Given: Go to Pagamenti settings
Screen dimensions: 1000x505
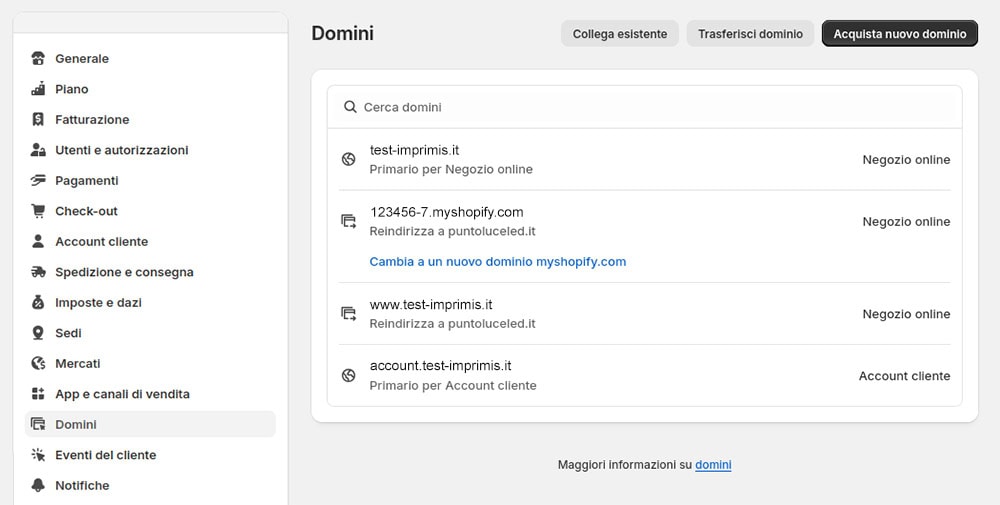Looking at the screenshot, I should click(x=150, y=181).
